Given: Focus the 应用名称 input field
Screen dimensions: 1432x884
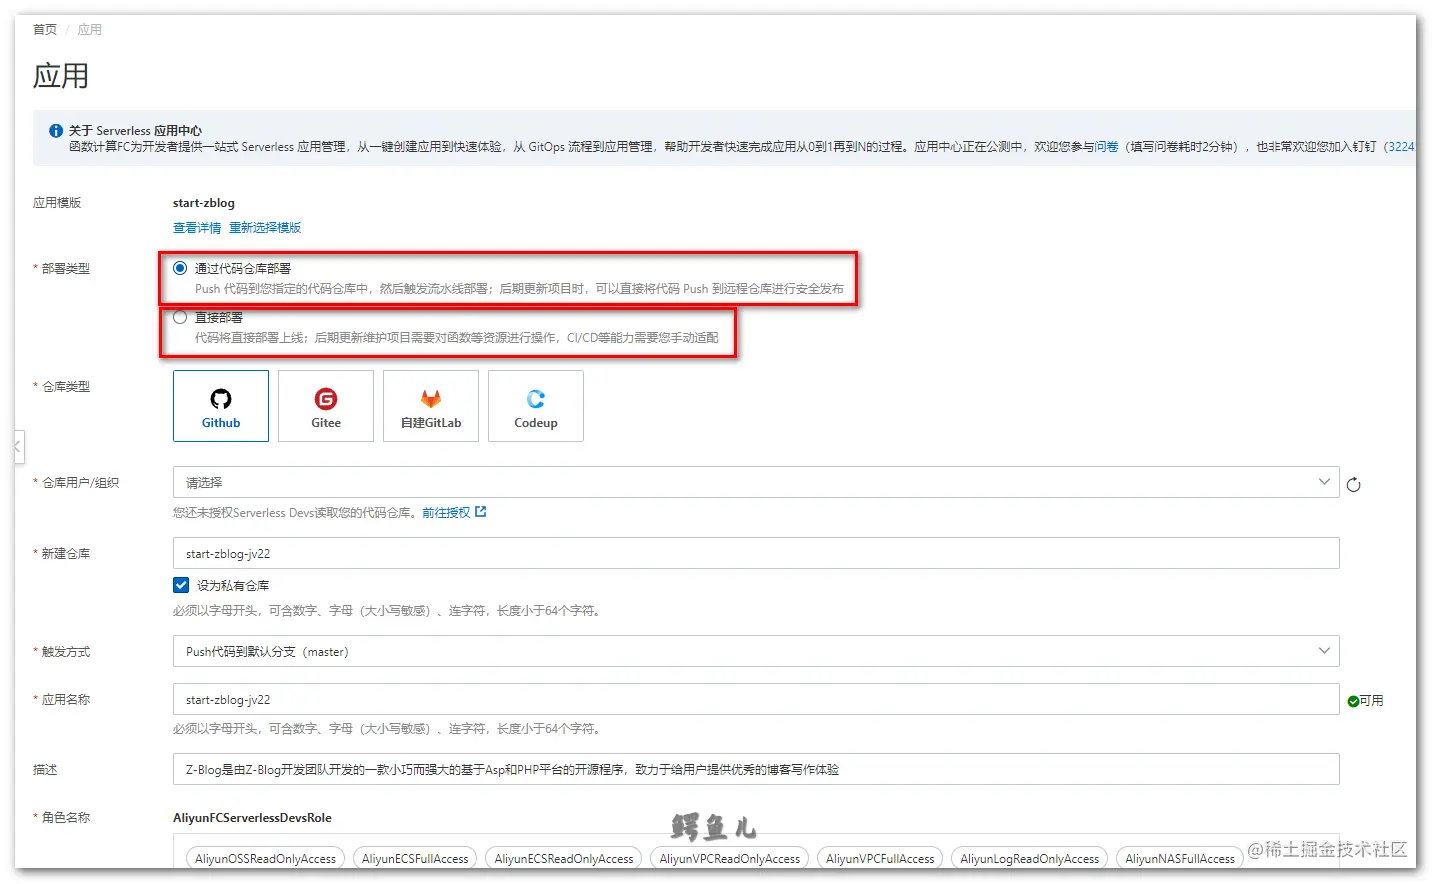Looking at the screenshot, I should click(x=756, y=699).
